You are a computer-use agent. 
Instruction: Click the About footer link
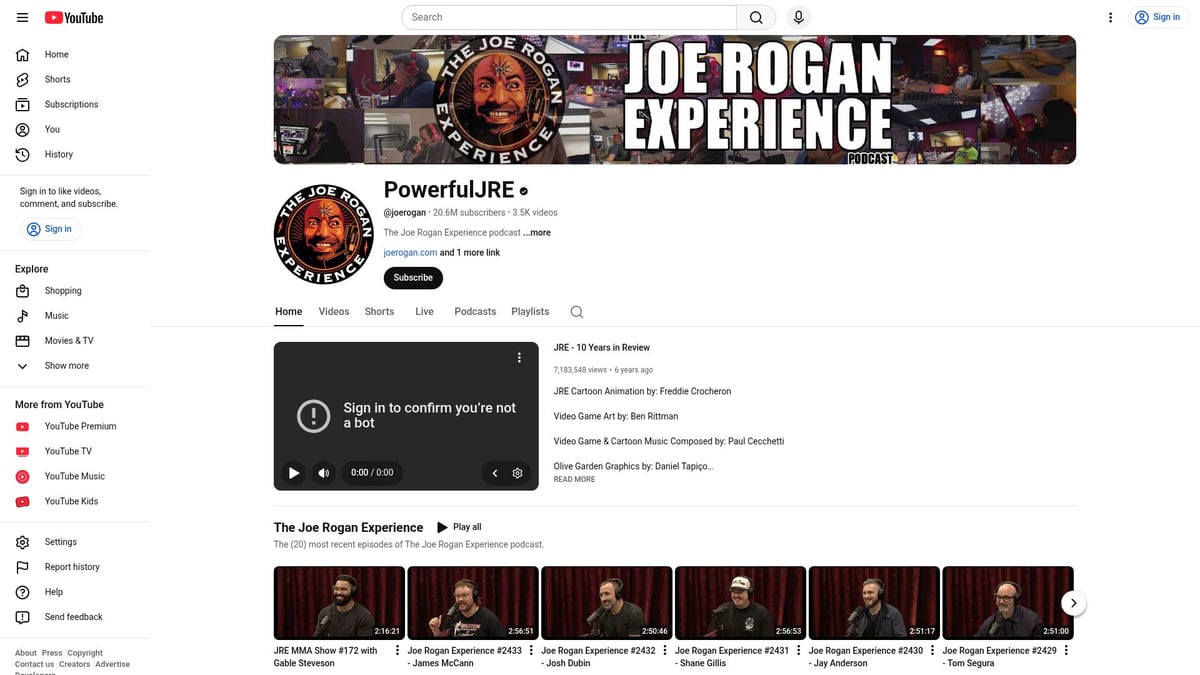coord(26,653)
